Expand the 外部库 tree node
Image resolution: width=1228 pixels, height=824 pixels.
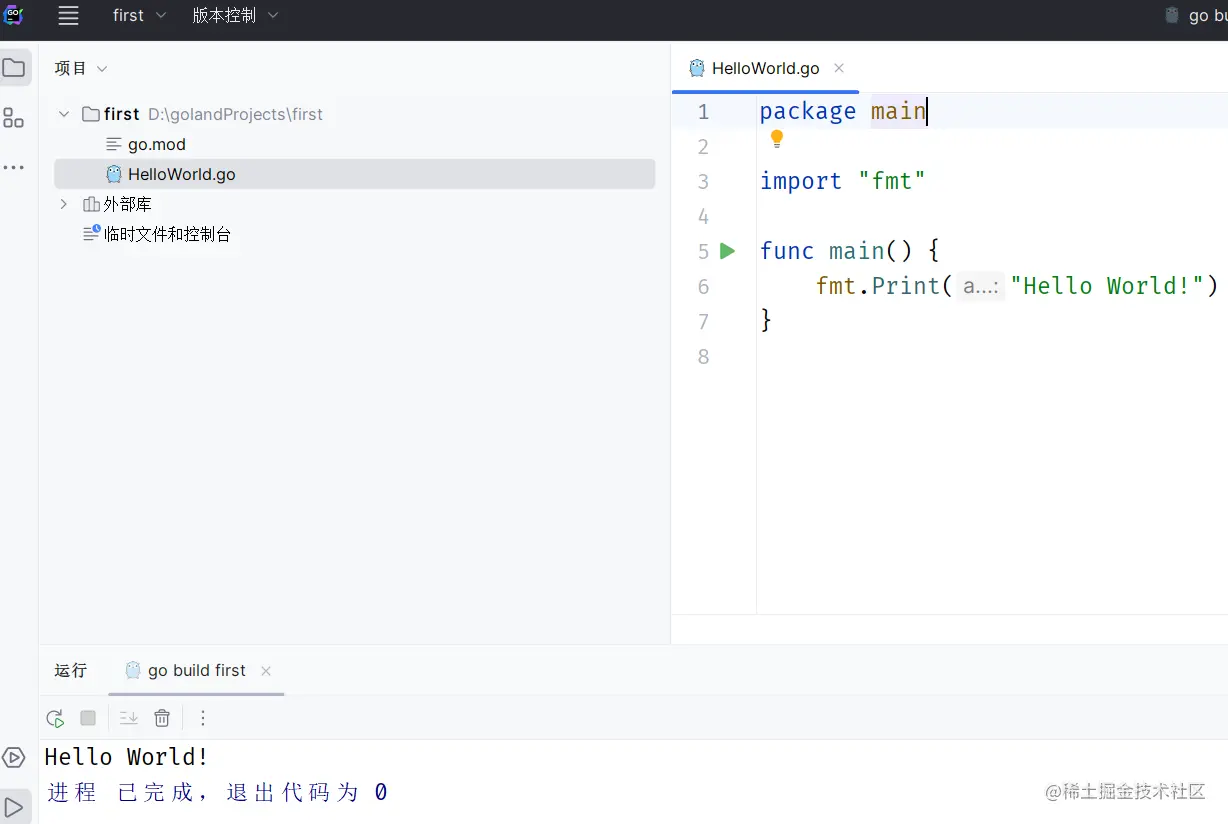click(64, 204)
